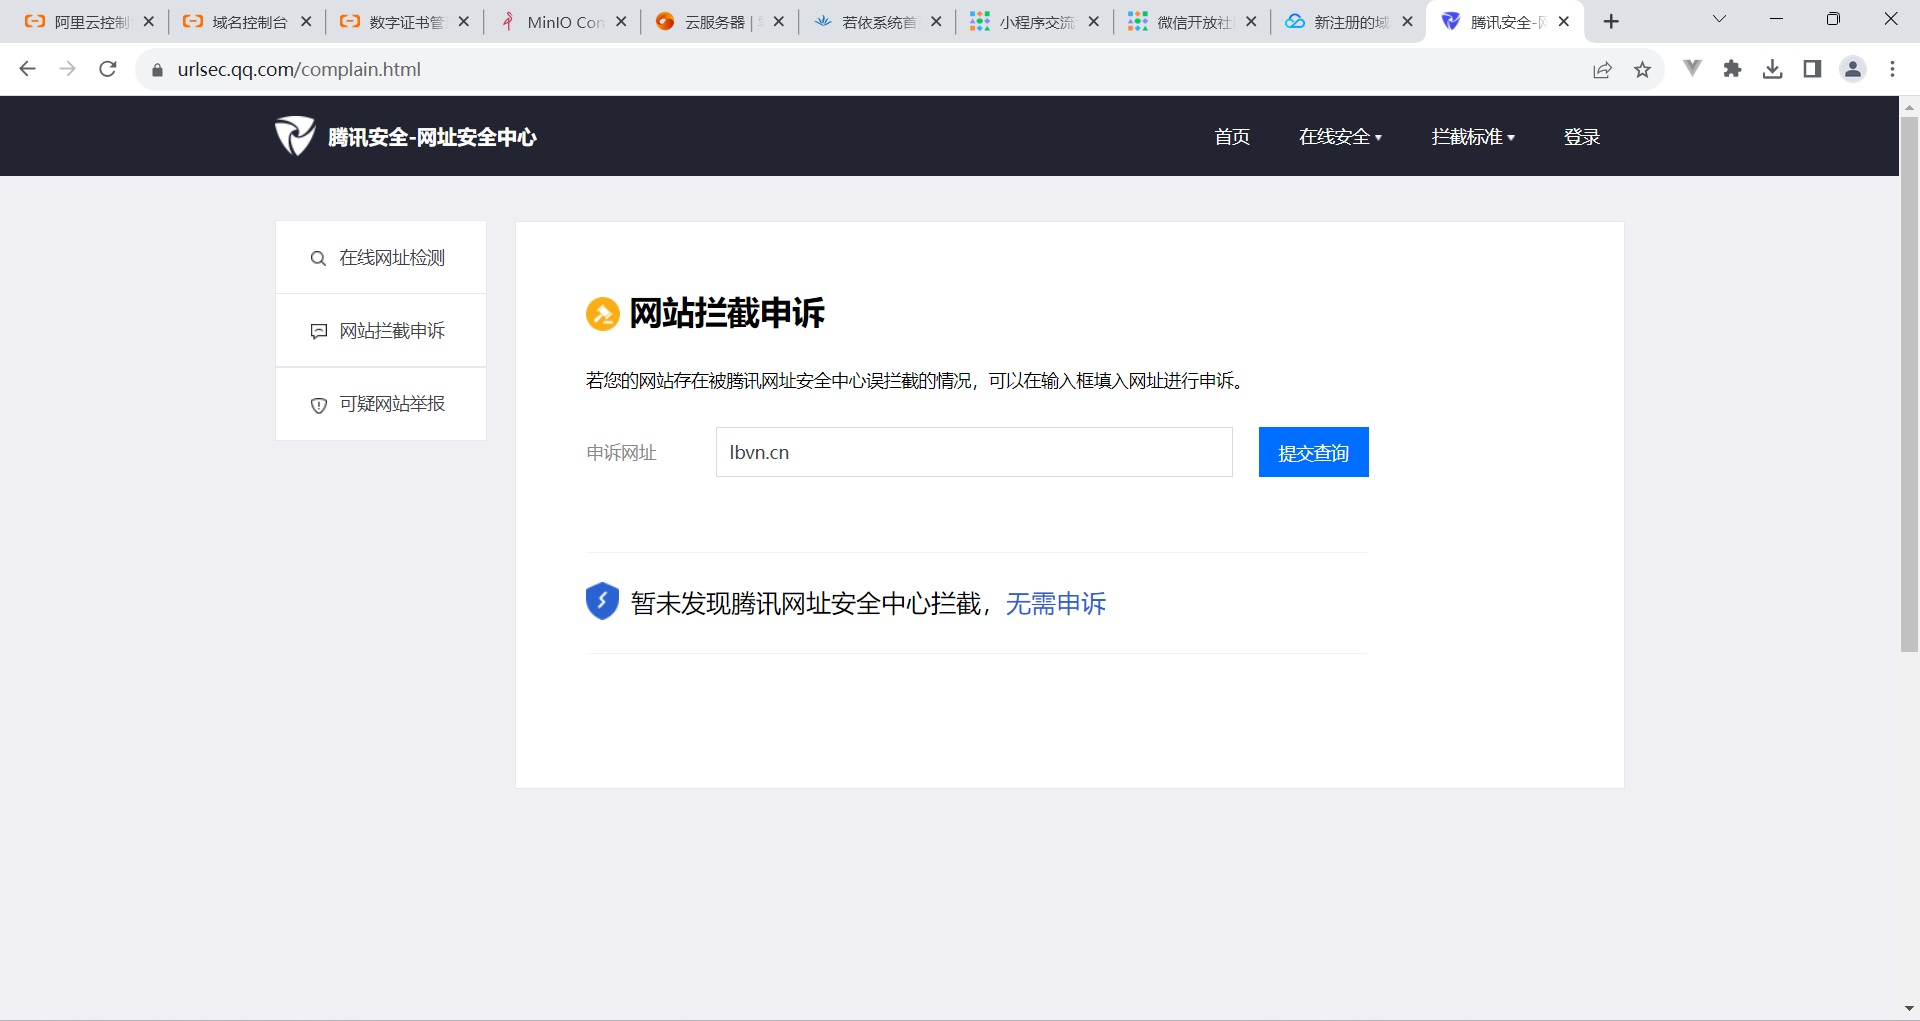Close the 若依系统首 tab
This screenshot has height=1021, width=1920.
tap(936, 22)
